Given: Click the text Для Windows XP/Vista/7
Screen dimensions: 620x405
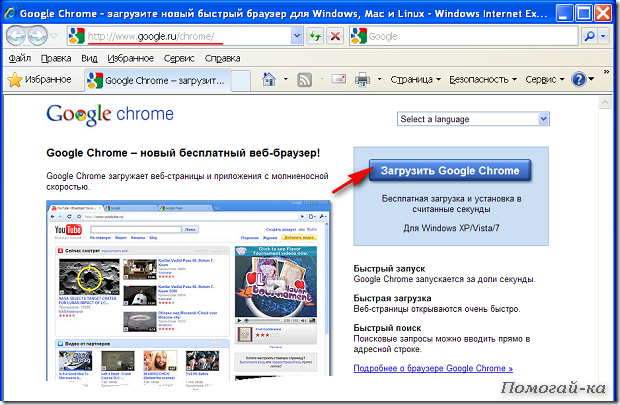Looking at the screenshot, I should (x=451, y=228).
